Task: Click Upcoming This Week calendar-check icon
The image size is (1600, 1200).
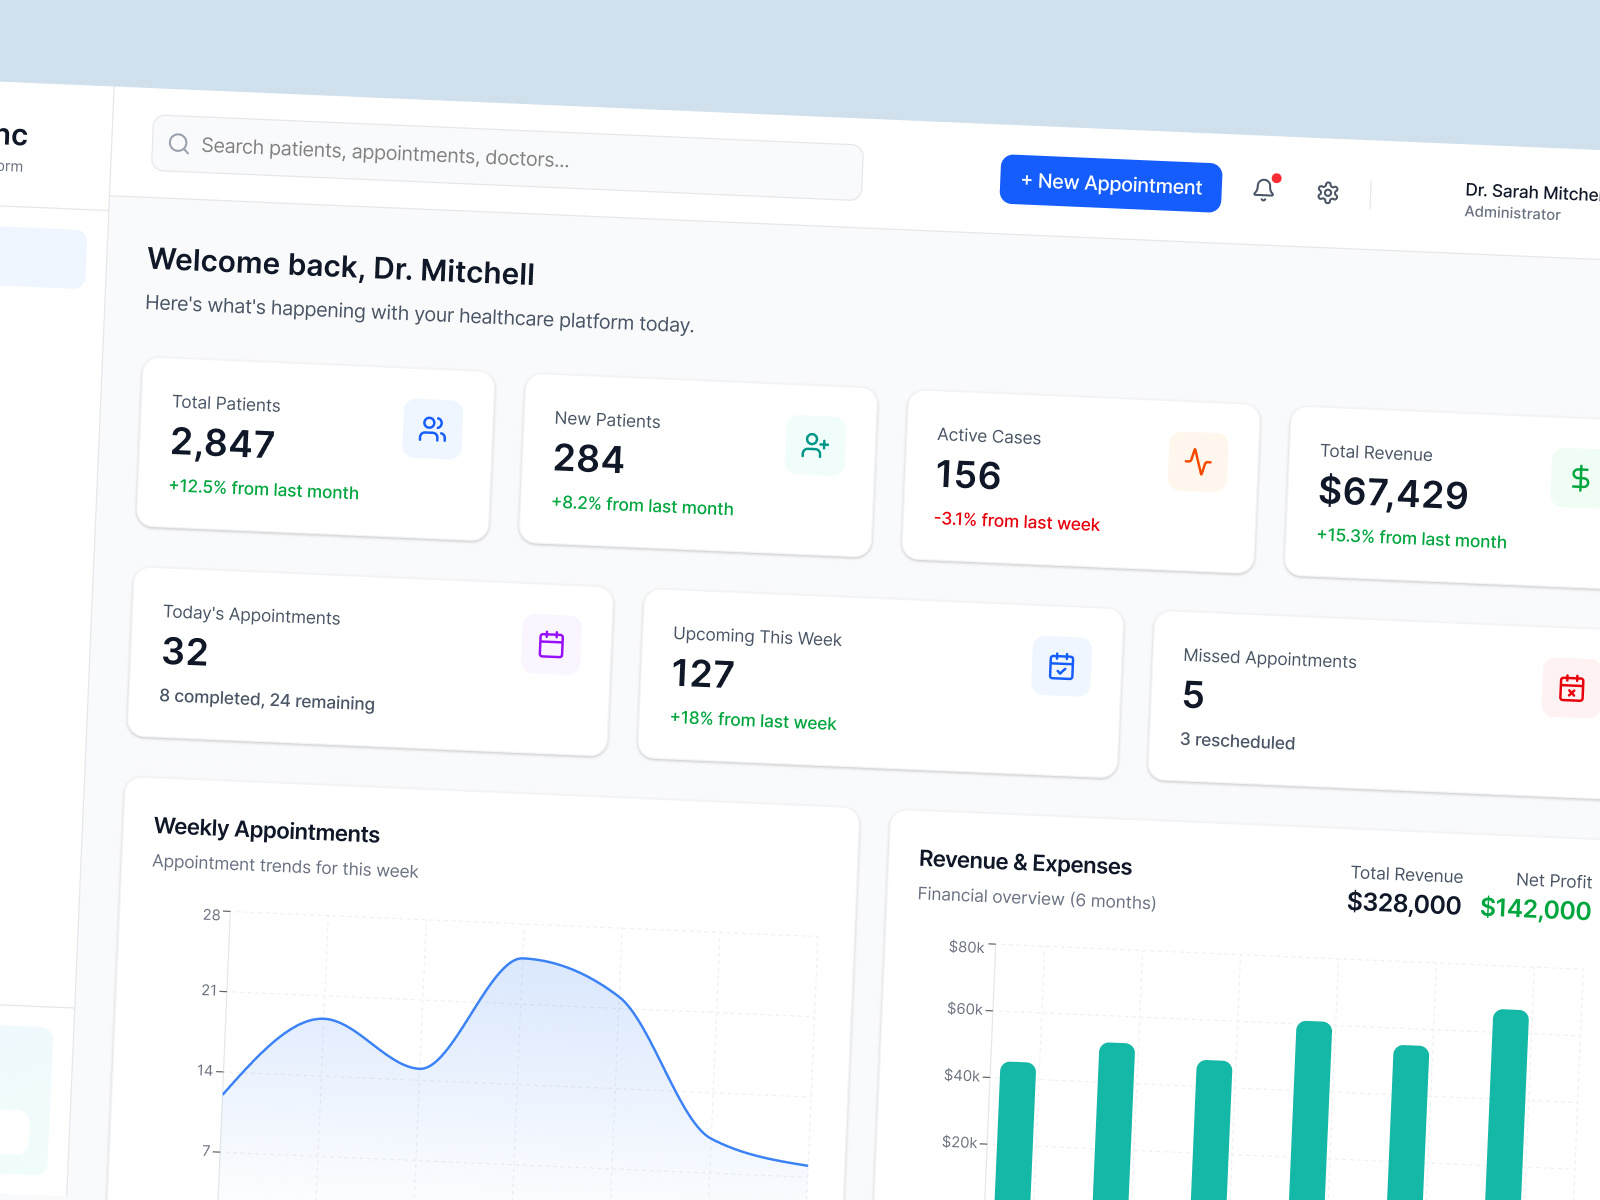Action: tap(1061, 666)
